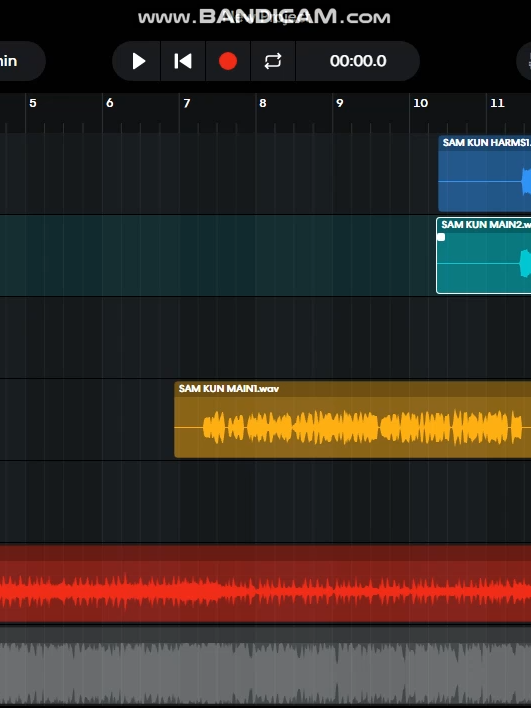Viewport: 531px width, 708px height.
Task: Click the white fade handle on MAIN2 clip
Action: [x=441, y=237]
